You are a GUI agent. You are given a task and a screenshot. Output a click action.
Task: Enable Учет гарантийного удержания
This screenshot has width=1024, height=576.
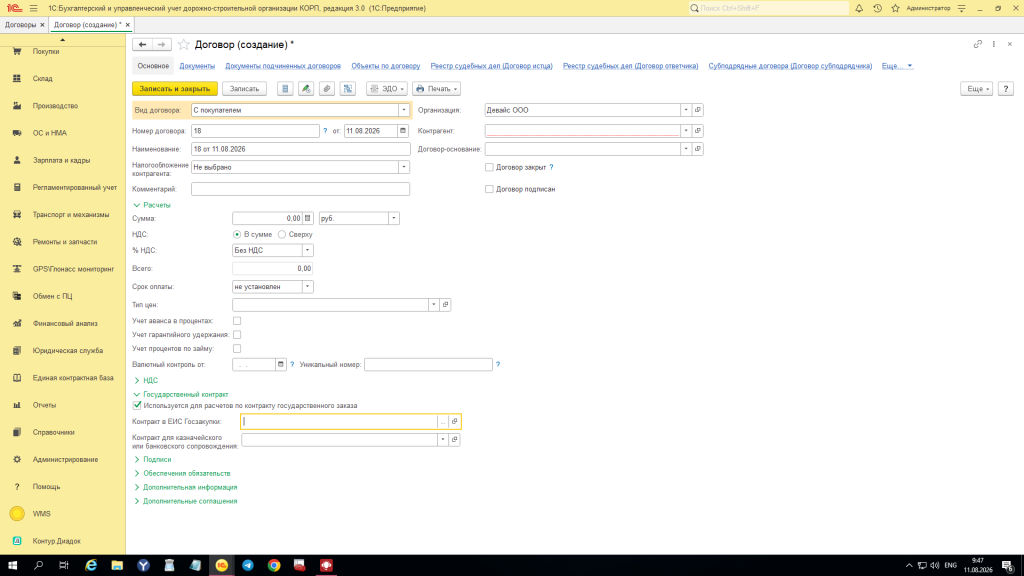(x=237, y=334)
